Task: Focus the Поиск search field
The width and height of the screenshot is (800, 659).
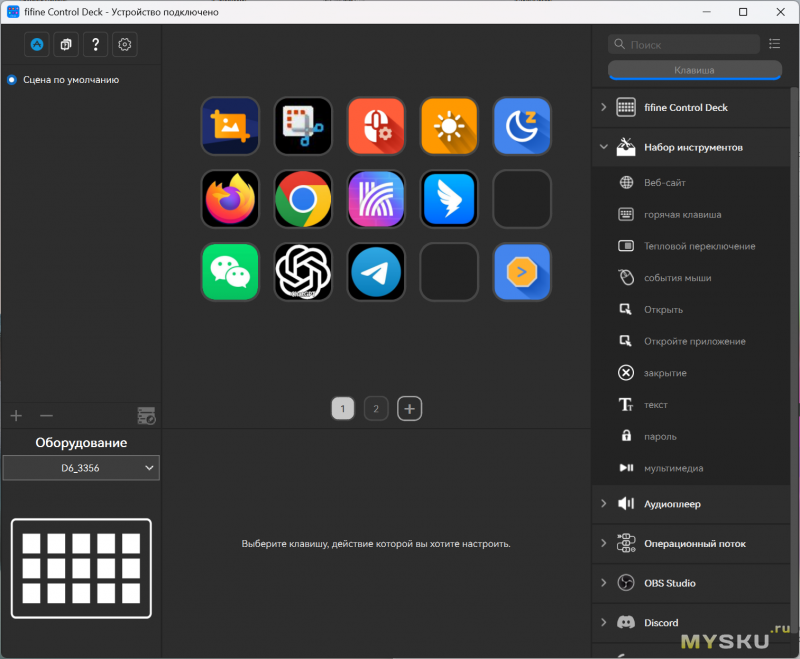Action: [x=684, y=44]
